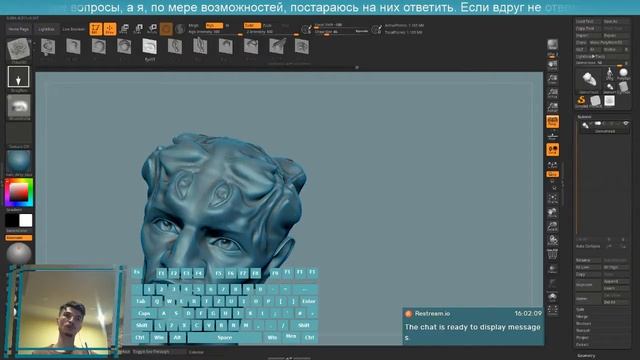Screen dimensions: 640x360
Task: Expand the Geometry palette
Action: point(586,356)
